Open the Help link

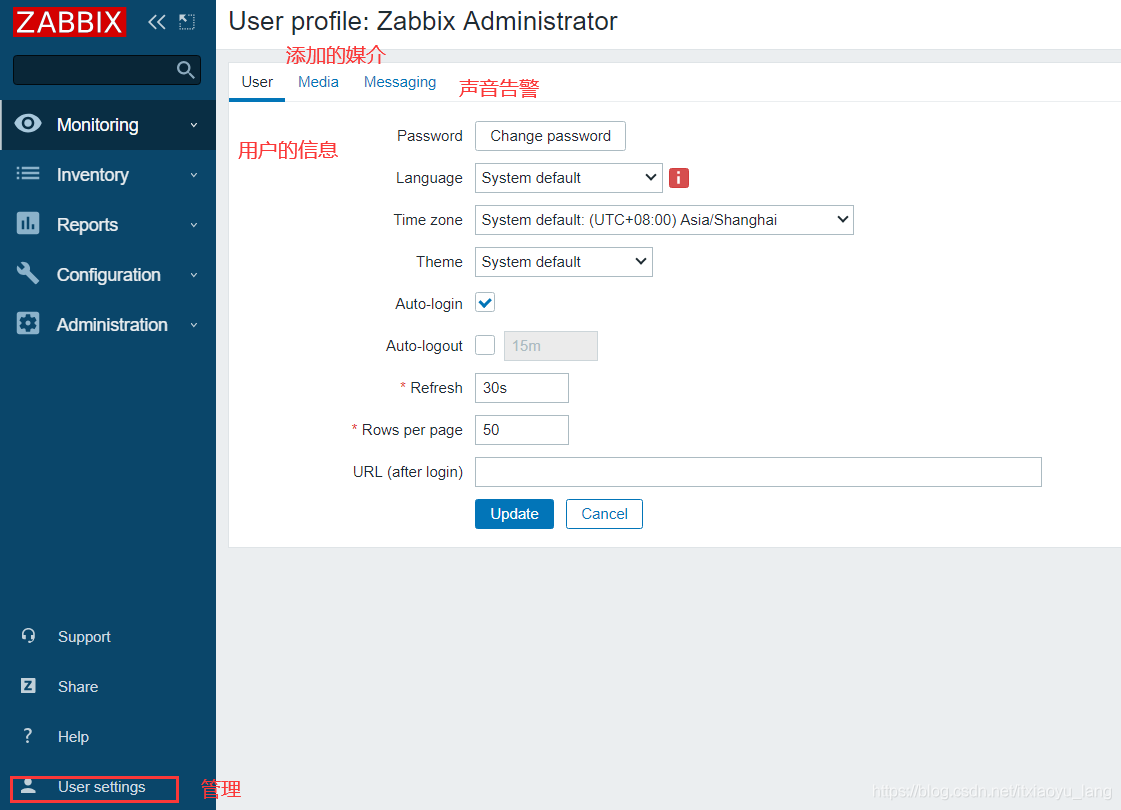(74, 737)
